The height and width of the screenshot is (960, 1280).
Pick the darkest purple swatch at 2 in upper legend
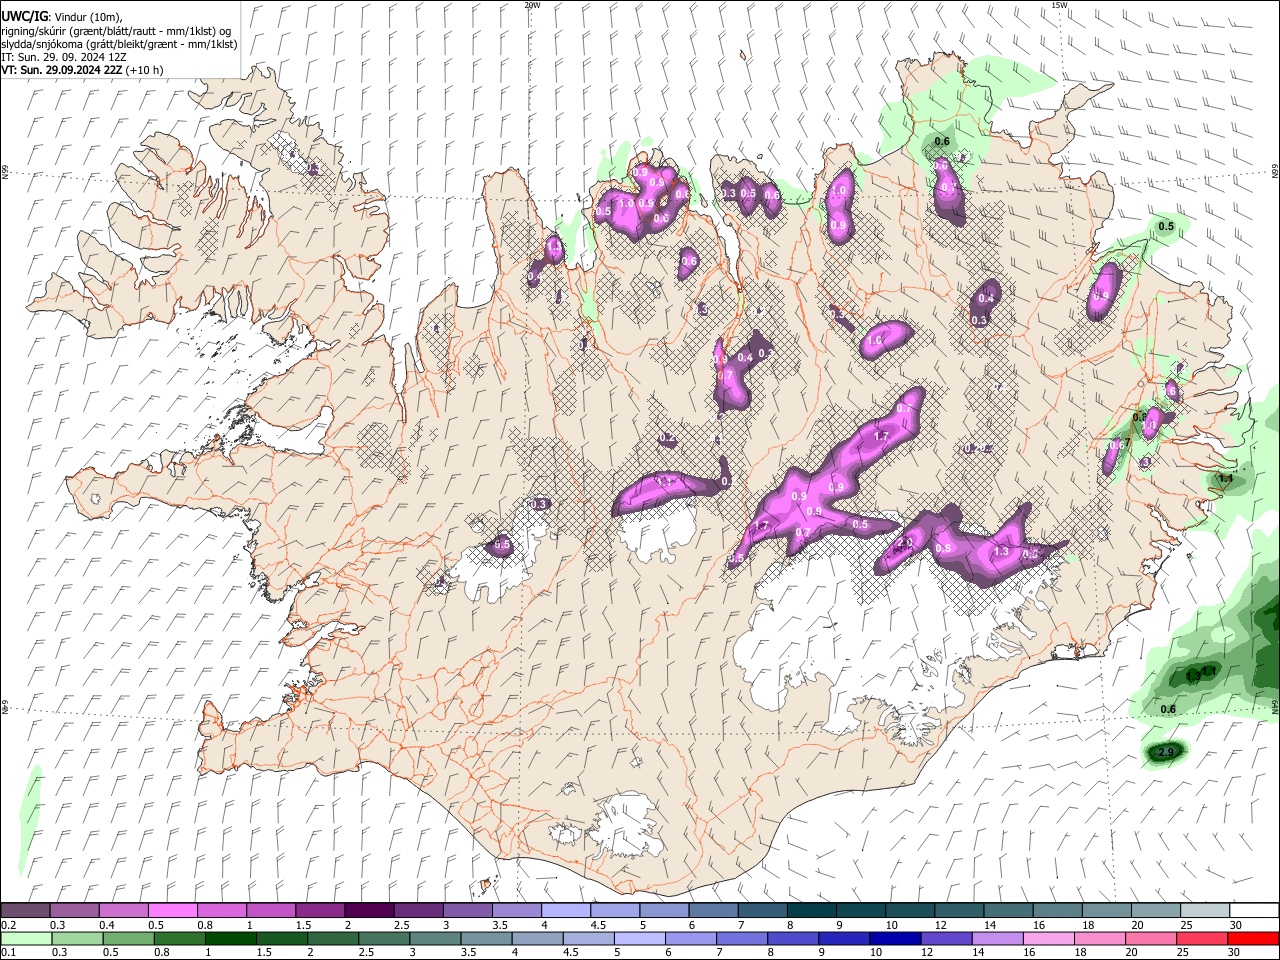tap(369, 911)
